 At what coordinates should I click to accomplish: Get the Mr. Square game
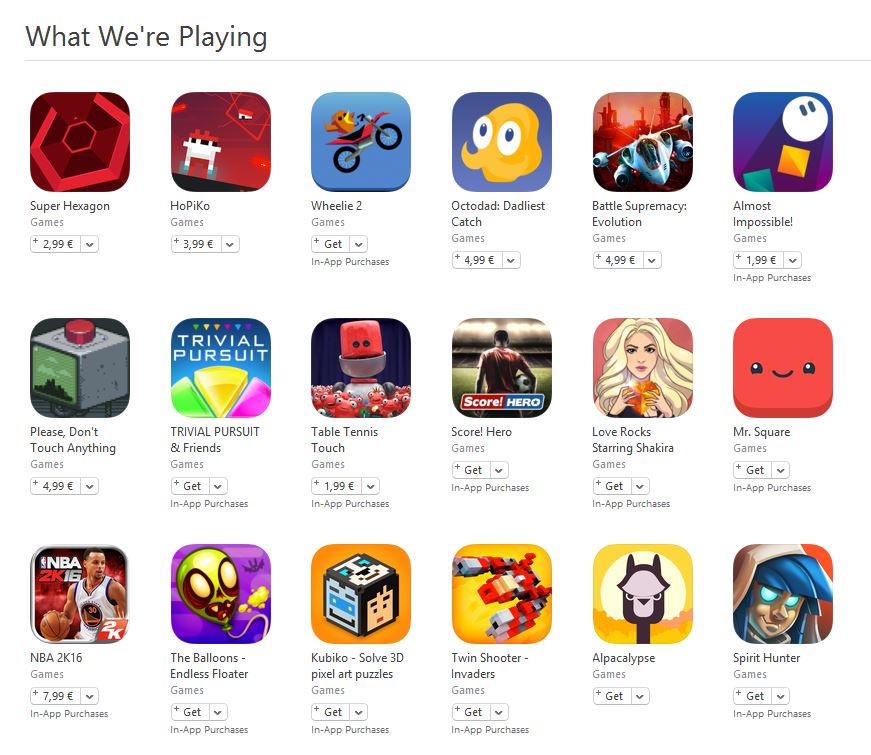tap(752, 470)
